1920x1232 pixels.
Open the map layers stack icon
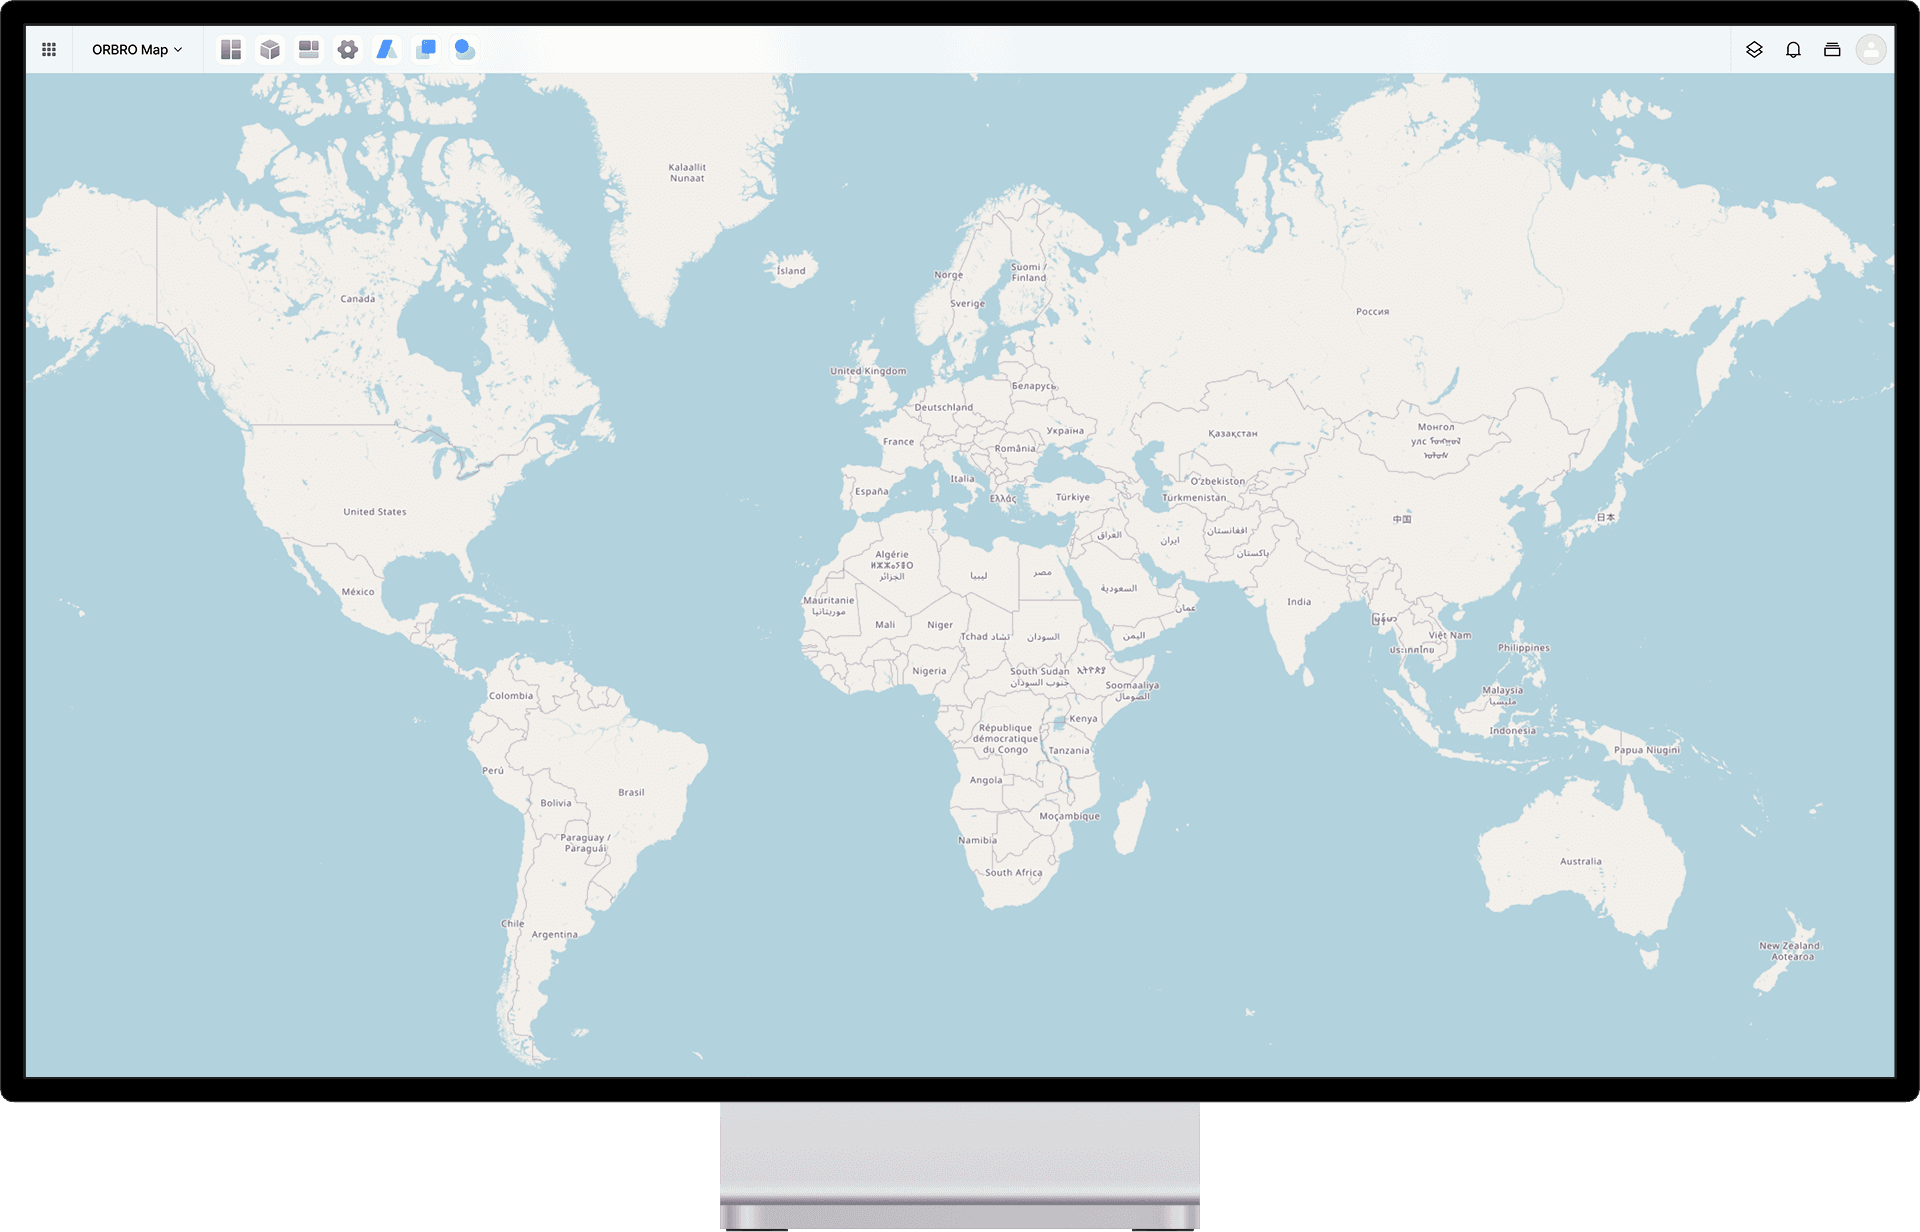[1754, 49]
